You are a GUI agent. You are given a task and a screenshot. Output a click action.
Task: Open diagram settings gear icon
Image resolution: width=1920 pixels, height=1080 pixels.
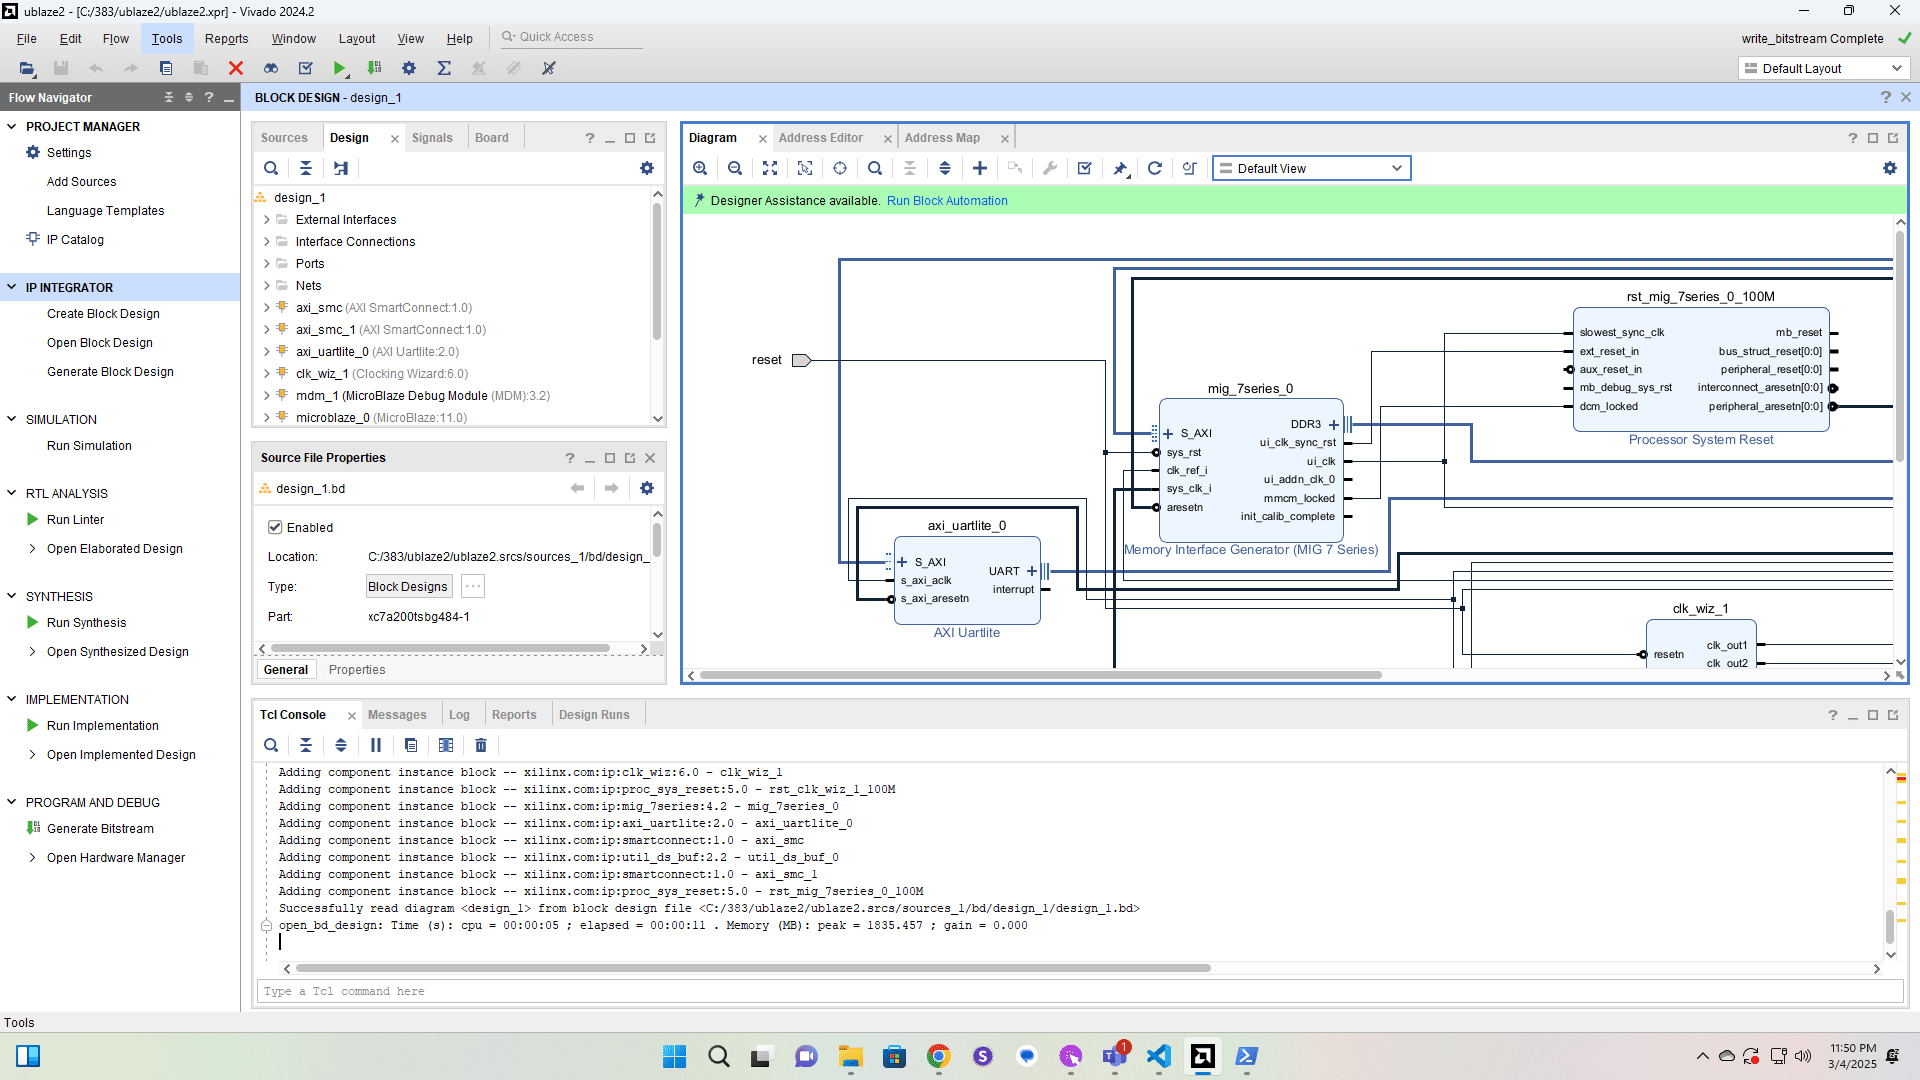click(x=1890, y=168)
